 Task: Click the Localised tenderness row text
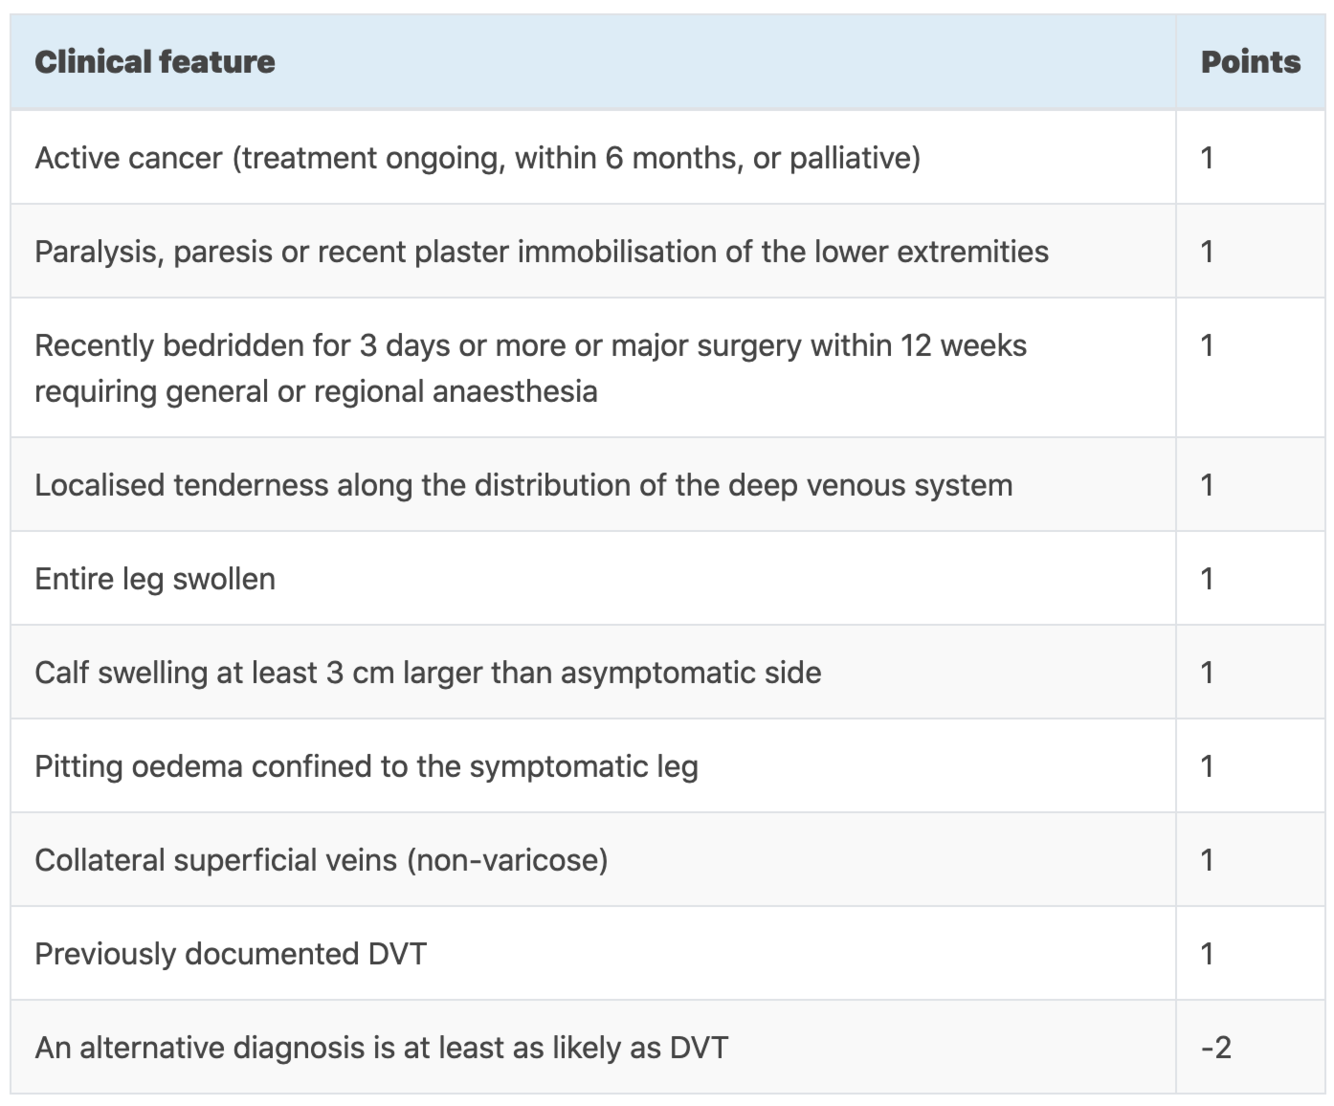(x=524, y=485)
